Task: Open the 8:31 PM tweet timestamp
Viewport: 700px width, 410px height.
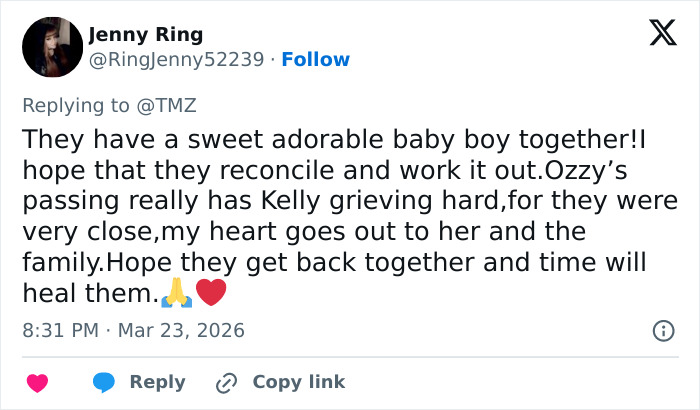Action: 58,330
